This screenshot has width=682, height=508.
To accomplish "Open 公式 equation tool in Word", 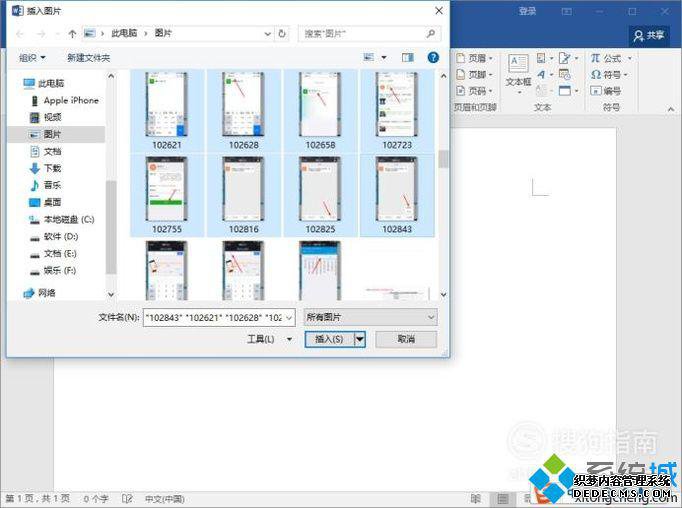I will [x=611, y=58].
